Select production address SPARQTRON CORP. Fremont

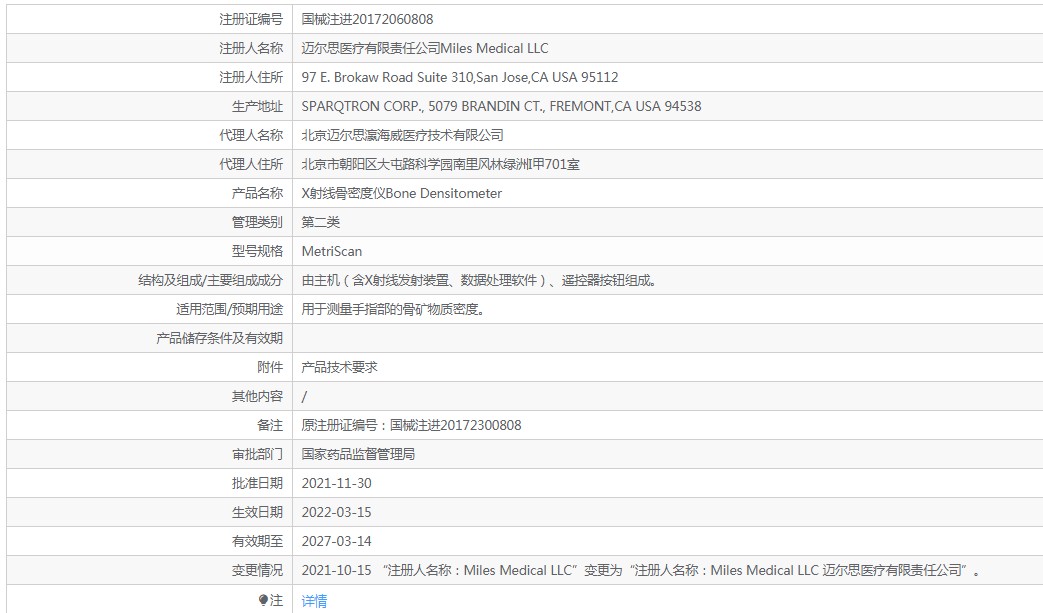tap(502, 106)
